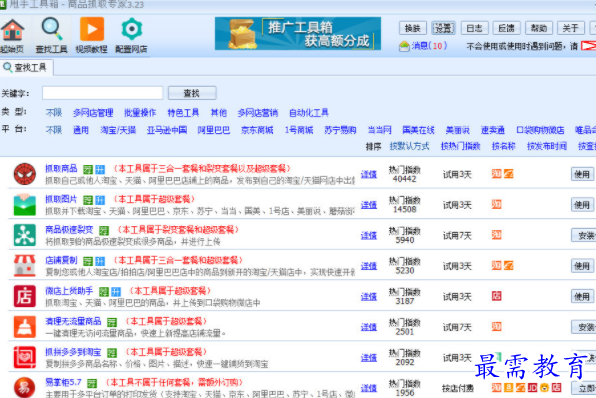Filter type by 自动化工具

click(309, 113)
